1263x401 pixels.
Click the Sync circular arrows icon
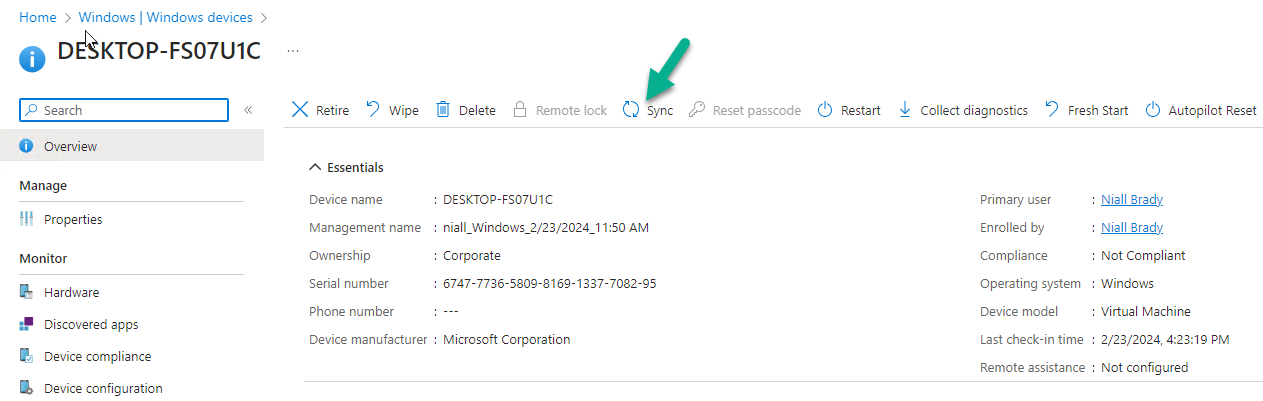tap(631, 110)
